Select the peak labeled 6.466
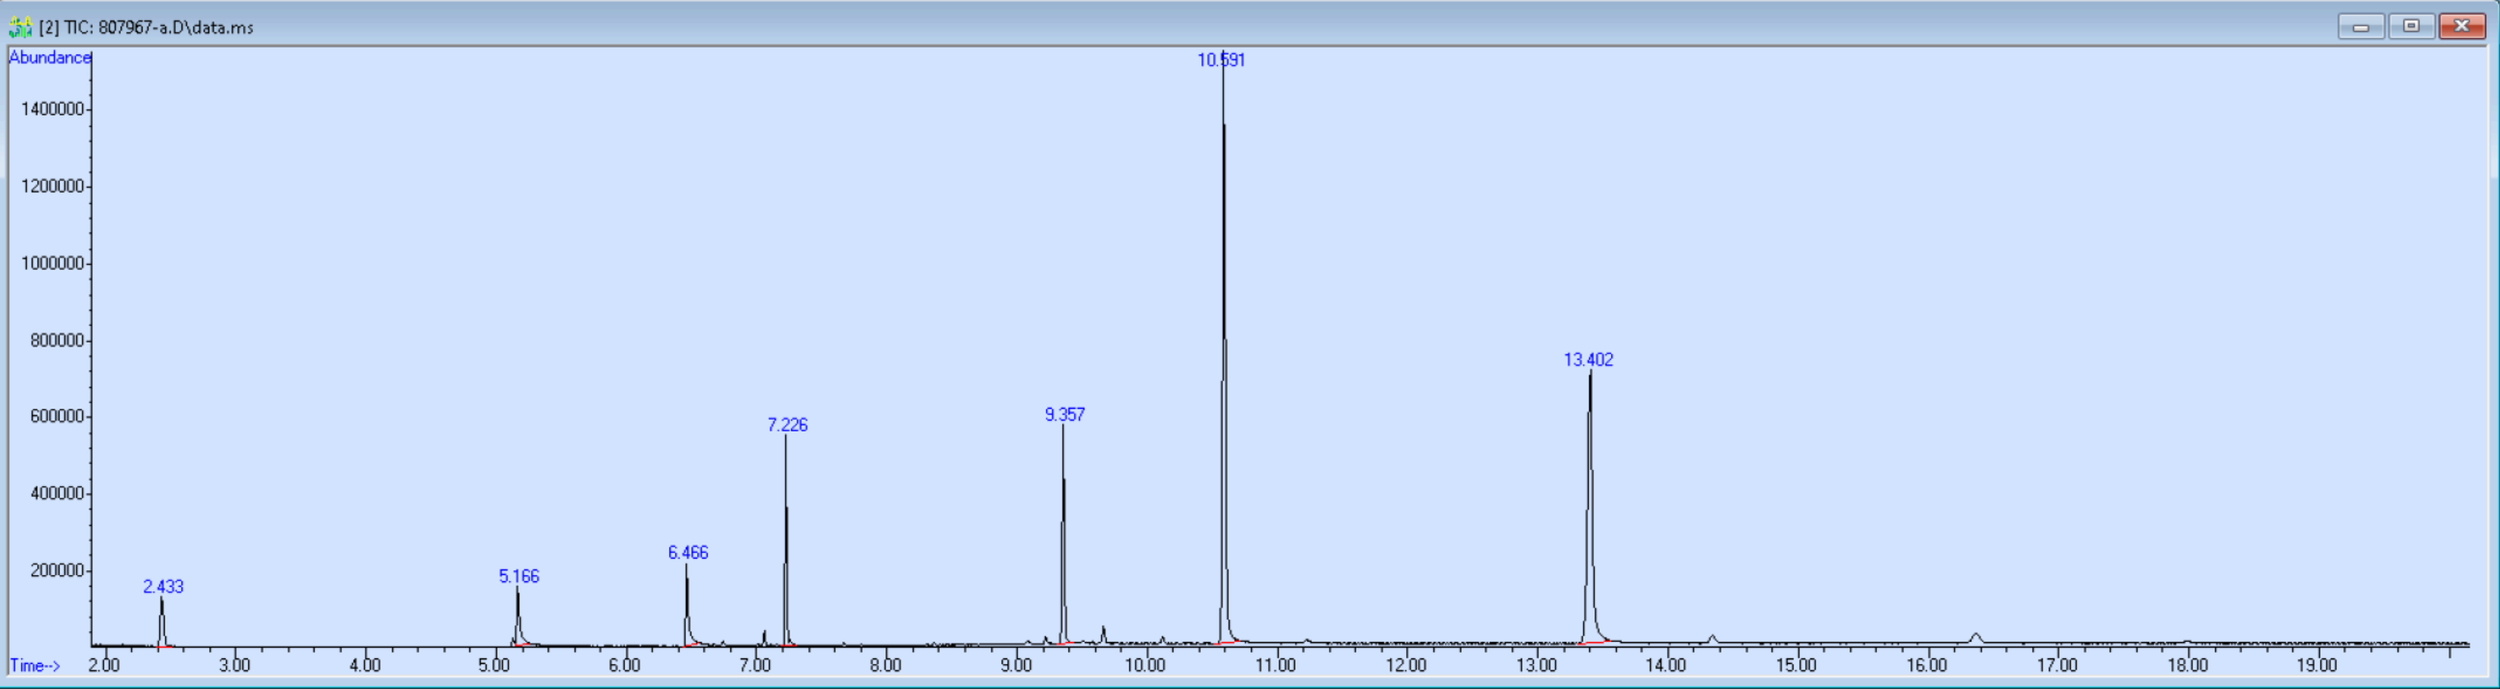2500x689 pixels. (x=687, y=553)
